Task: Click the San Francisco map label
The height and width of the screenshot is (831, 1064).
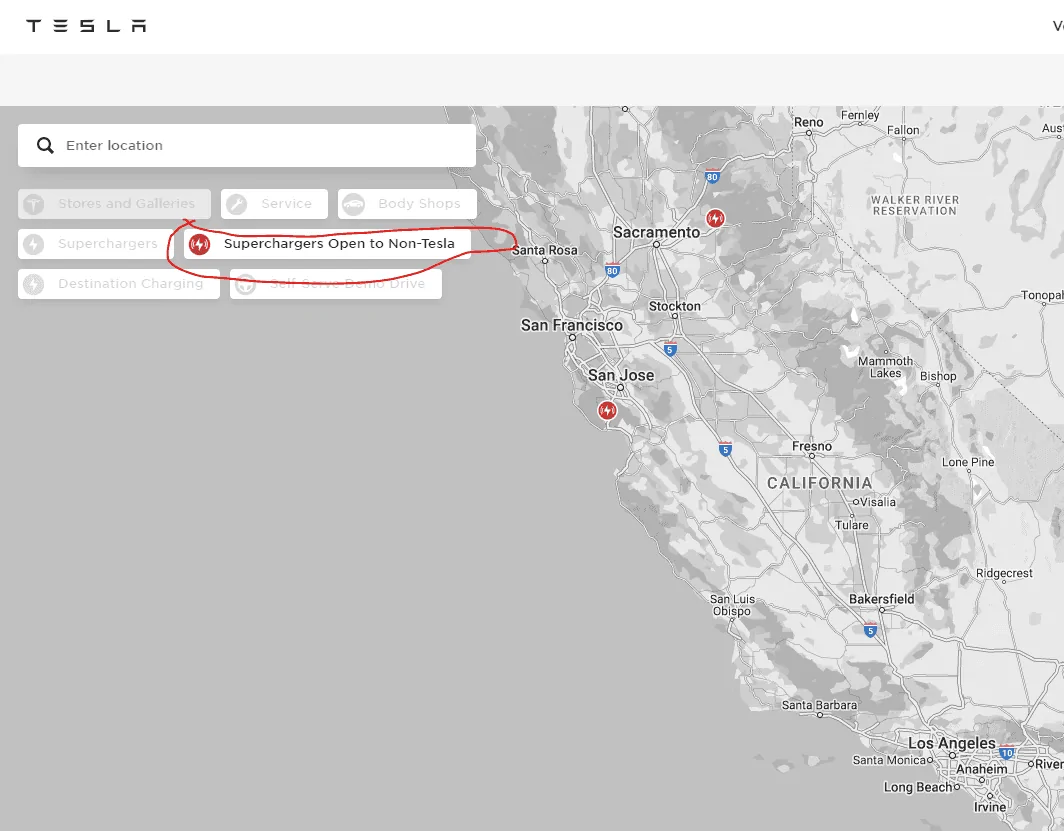Action: (x=571, y=325)
